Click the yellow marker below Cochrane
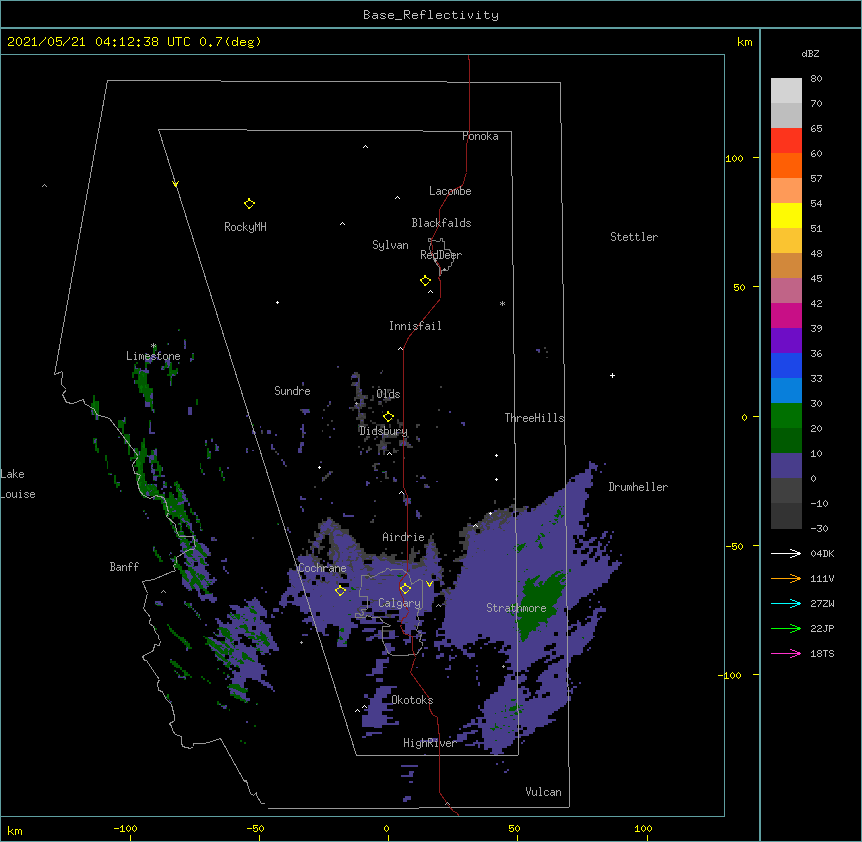The width and height of the screenshot is (862, 842). pos(340,591)
